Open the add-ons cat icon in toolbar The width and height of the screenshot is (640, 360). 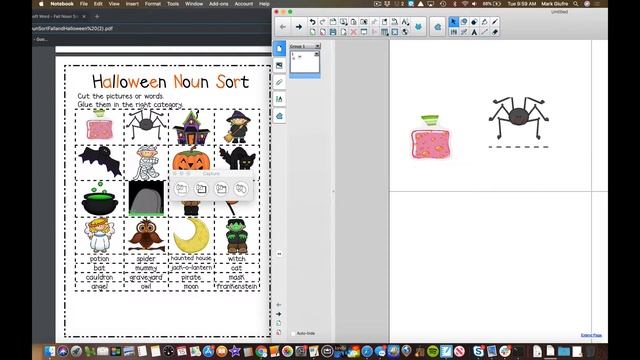point(418,27)
